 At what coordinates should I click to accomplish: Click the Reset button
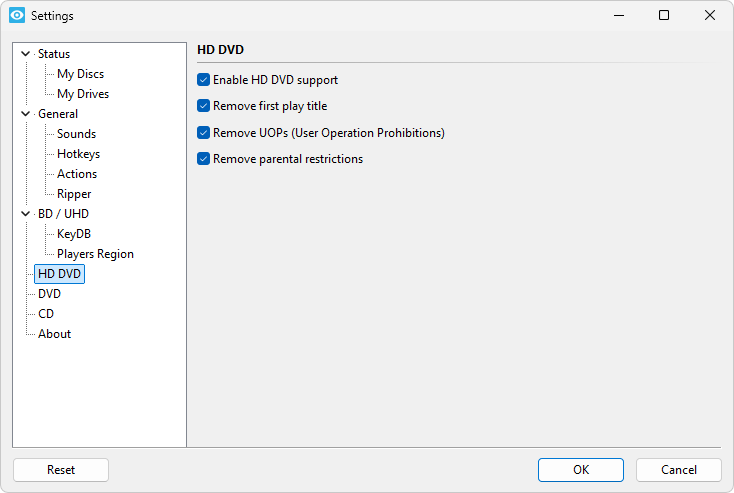(61, 470)
